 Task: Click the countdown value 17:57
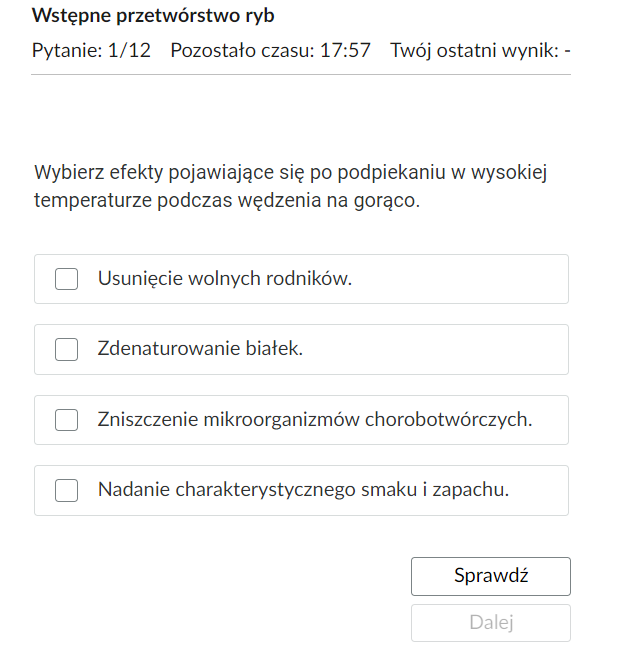(345, 50)
